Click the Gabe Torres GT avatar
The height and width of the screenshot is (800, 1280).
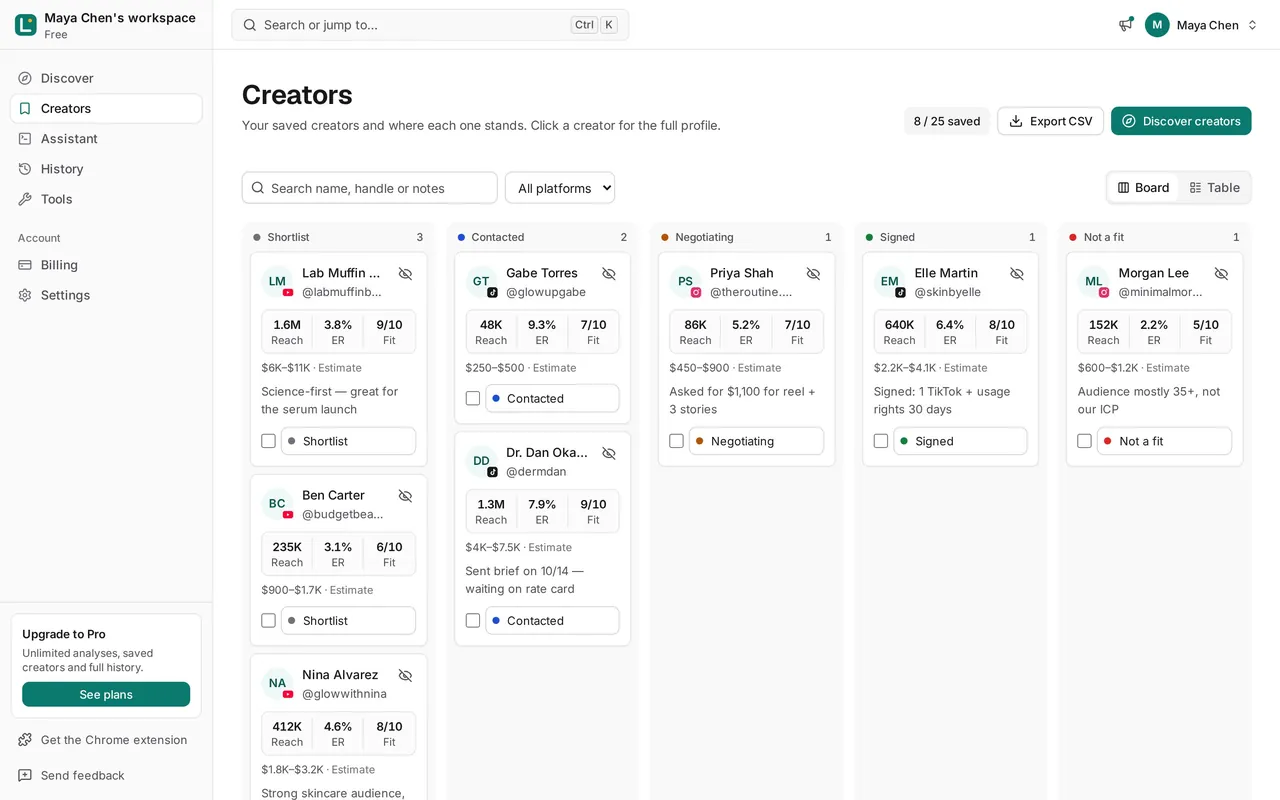481,282
